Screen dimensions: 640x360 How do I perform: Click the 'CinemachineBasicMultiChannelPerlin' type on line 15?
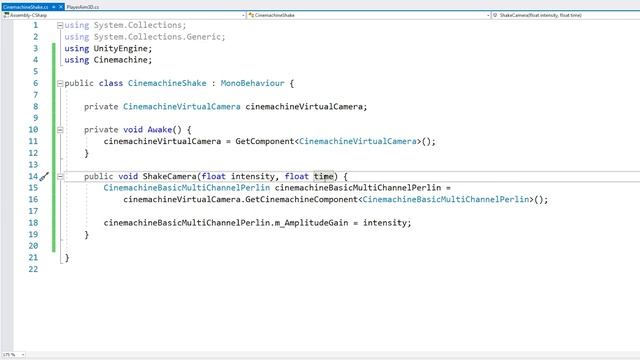pyautogui.click(x=187, y=188)
